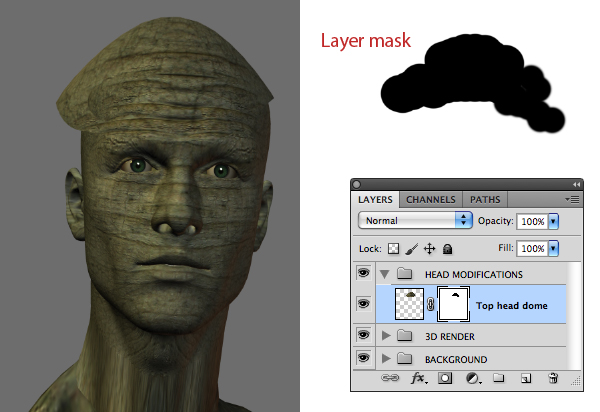Open the Fill slider arrow
The height and width of the screenshot is (412, 600).
click(x=553, y=248)
